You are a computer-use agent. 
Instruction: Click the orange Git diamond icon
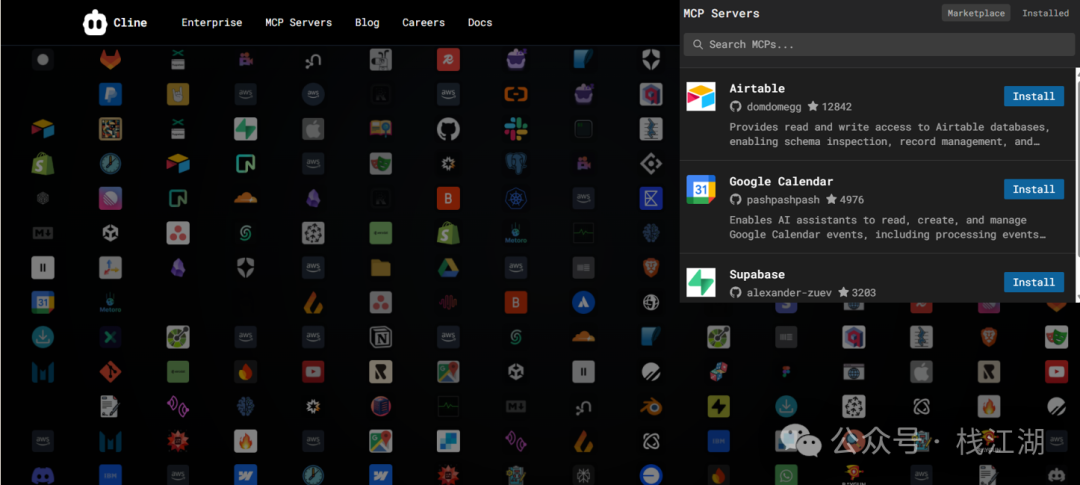click(110, 372)
